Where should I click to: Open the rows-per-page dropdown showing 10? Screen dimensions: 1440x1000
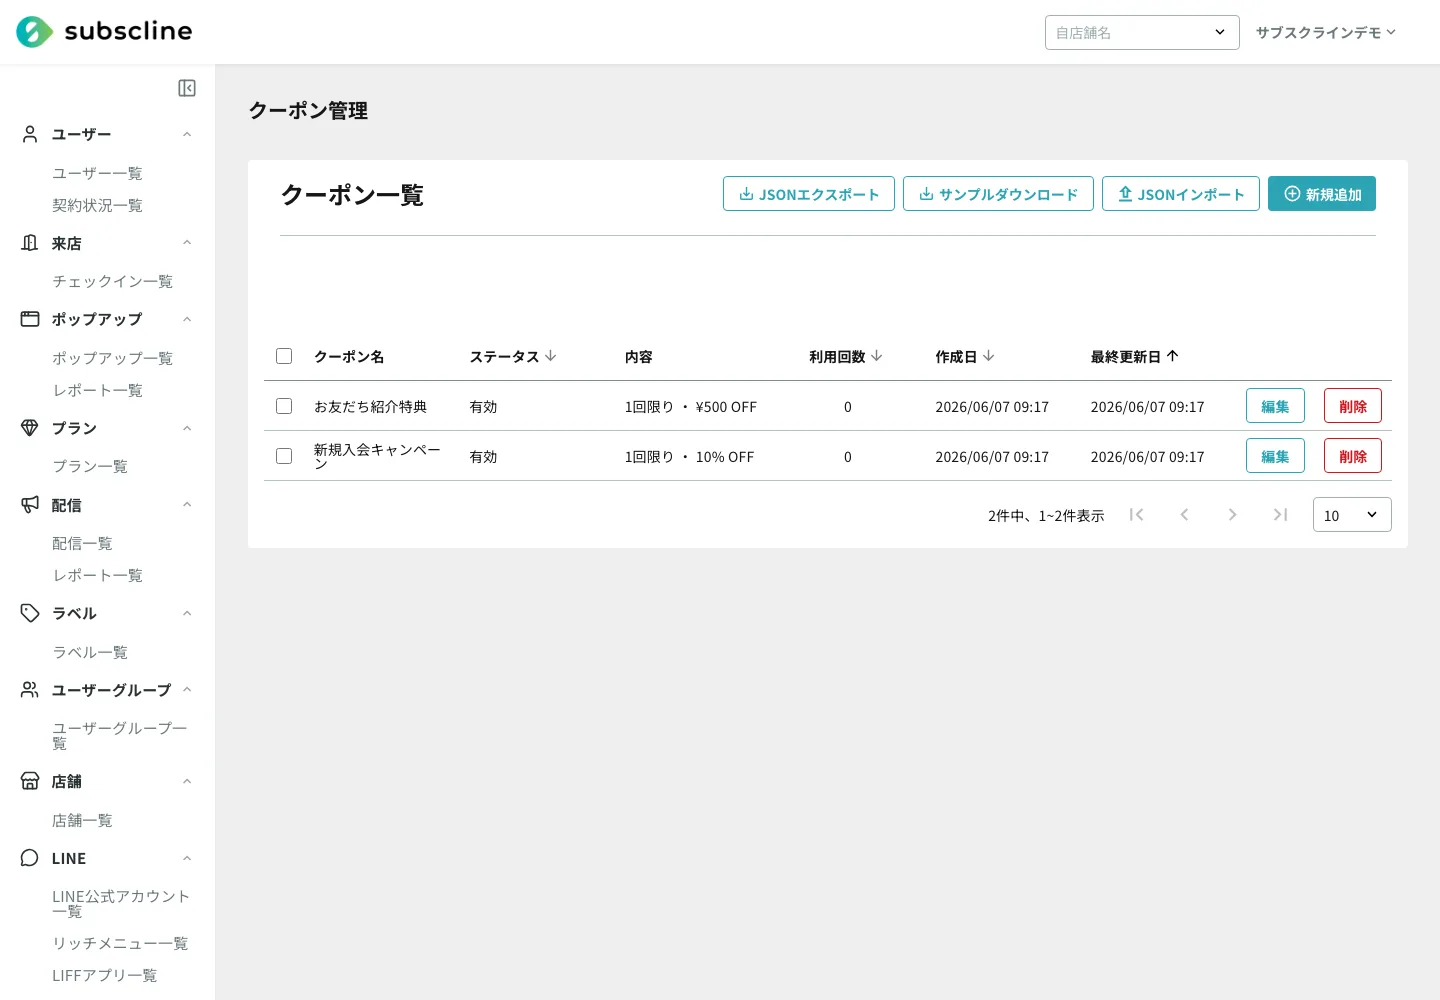1352,515
